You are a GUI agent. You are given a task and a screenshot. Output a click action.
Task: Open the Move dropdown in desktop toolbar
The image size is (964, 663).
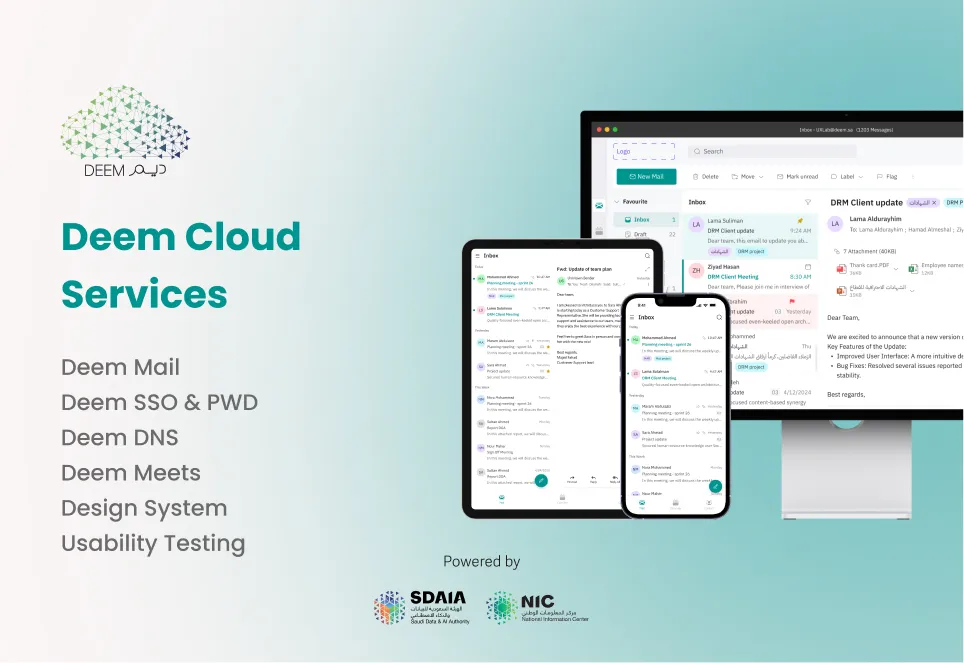747,177
